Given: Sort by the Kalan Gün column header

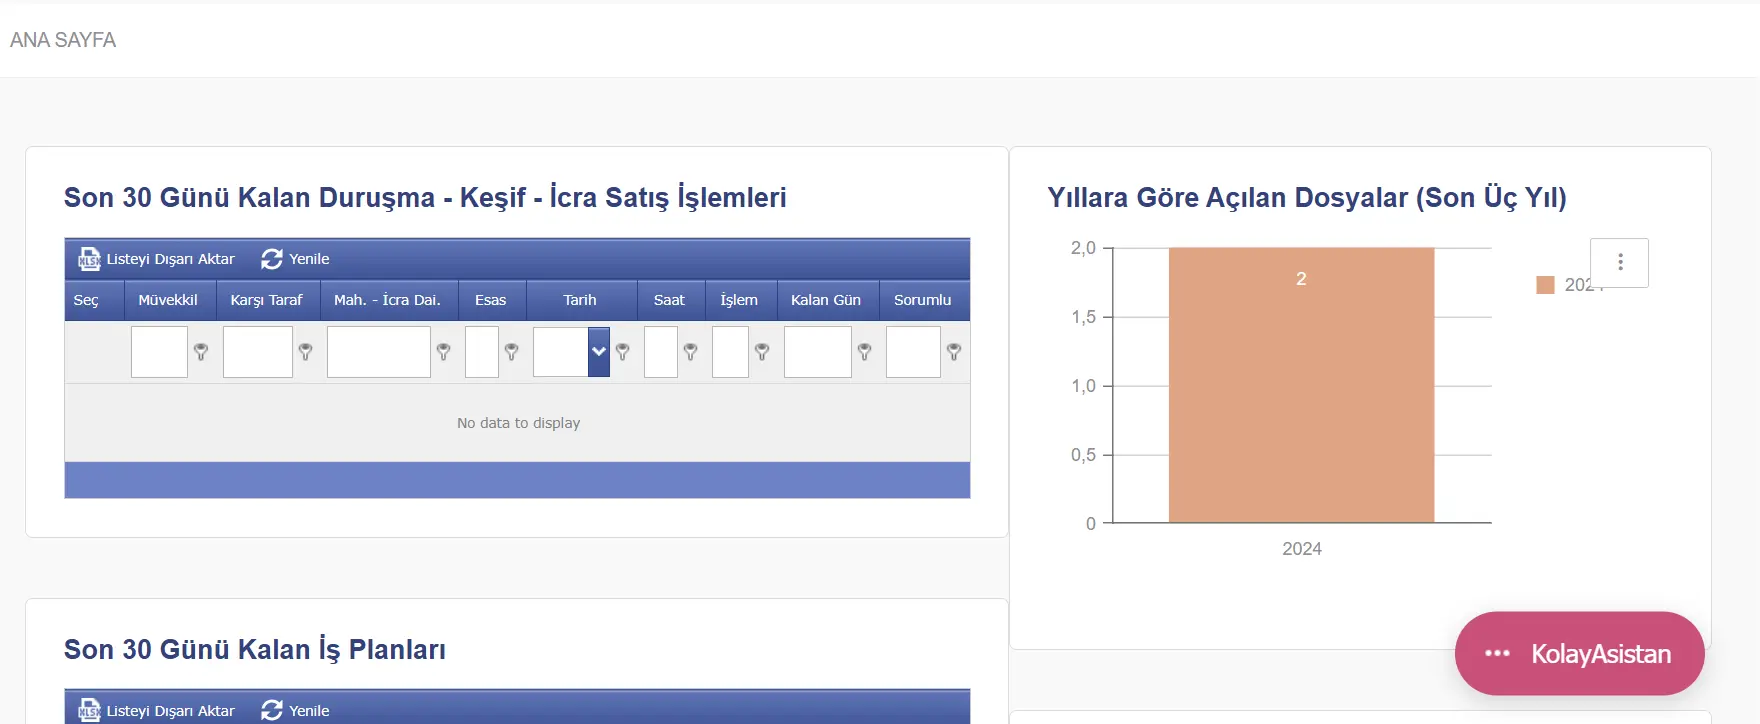Looking at the screenshot, I should coord(826,300).
